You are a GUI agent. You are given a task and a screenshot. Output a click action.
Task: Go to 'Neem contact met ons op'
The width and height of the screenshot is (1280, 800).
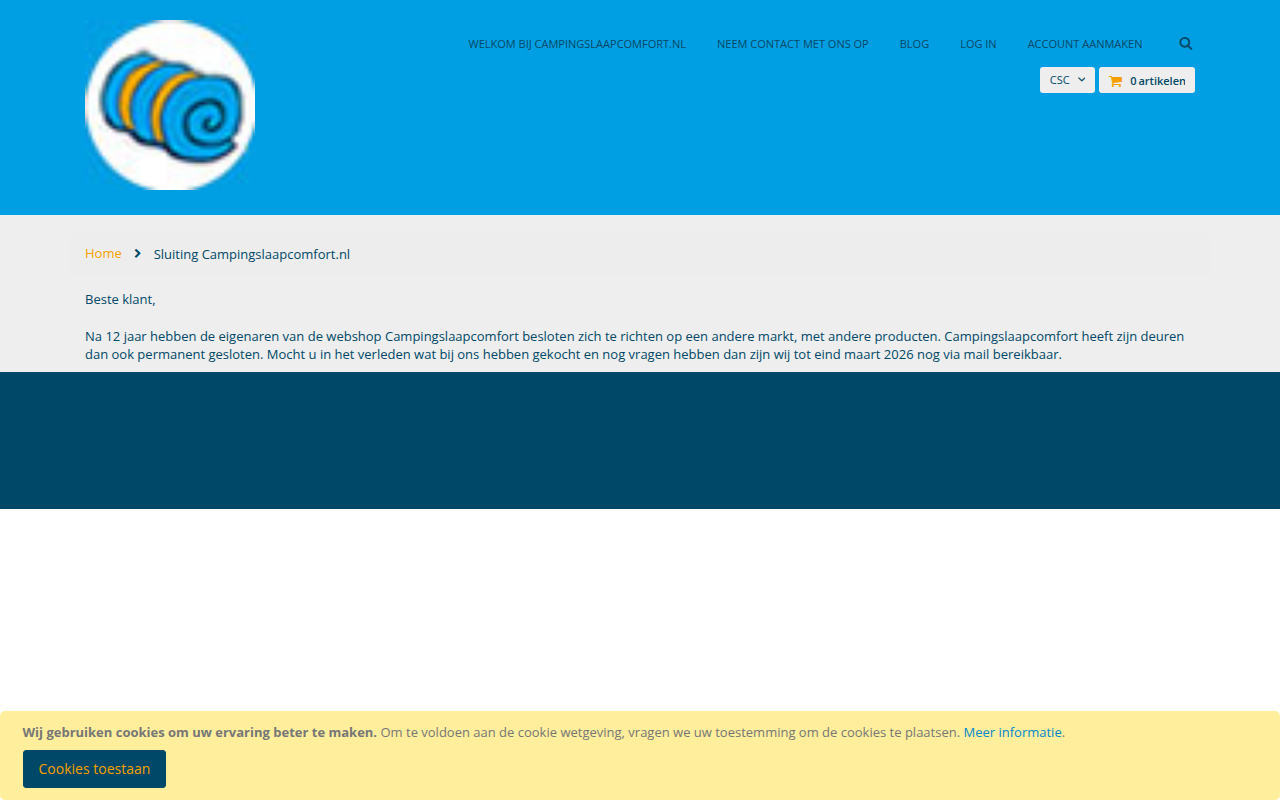click(x=793, y=44)
